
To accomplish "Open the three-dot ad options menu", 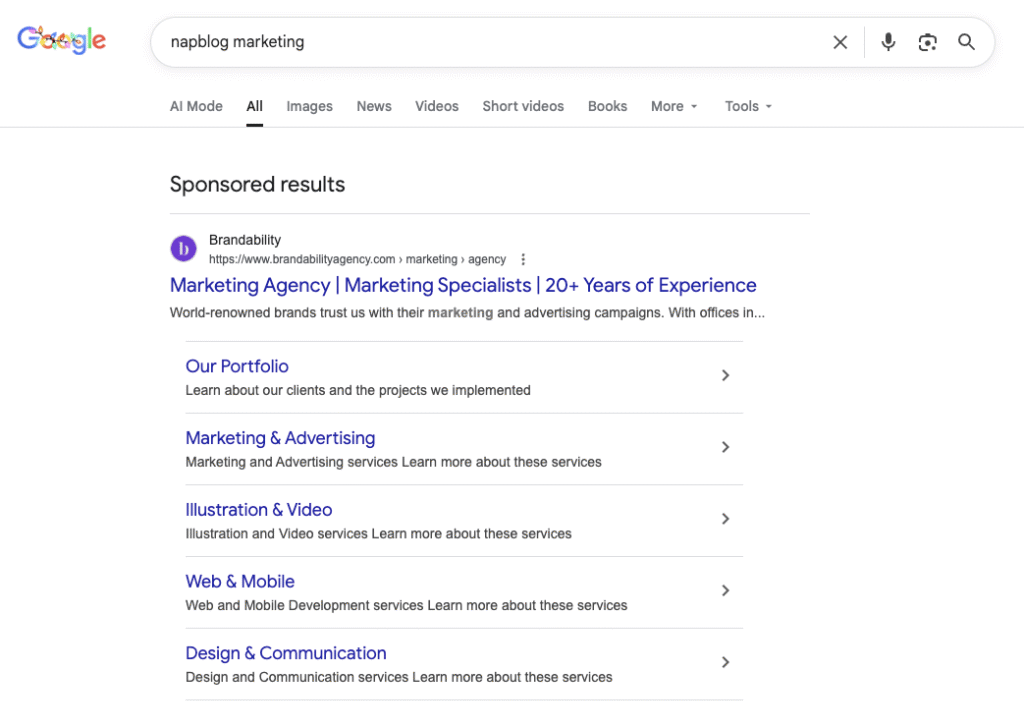I will [523, 259].
